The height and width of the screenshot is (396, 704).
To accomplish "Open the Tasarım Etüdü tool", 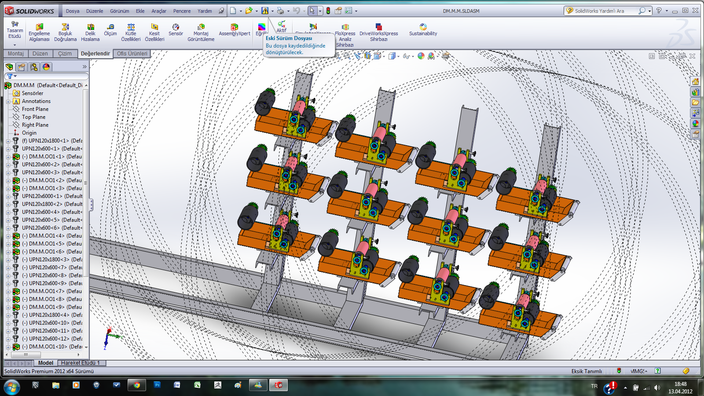I will coord(15,30).
